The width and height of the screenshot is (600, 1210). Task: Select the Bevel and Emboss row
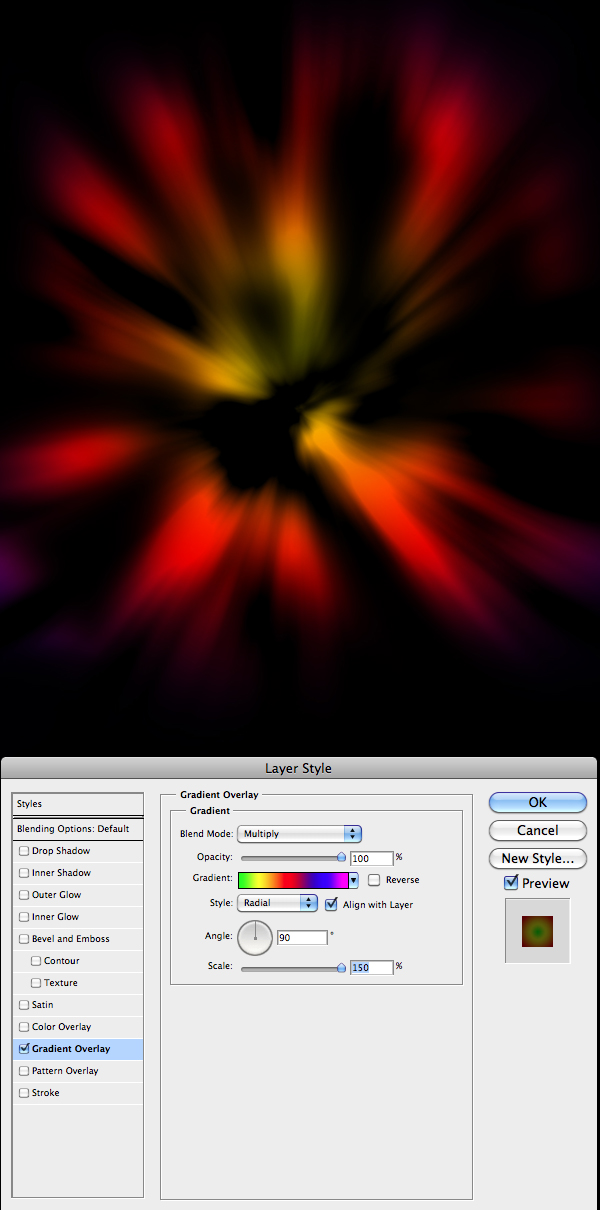77,939
